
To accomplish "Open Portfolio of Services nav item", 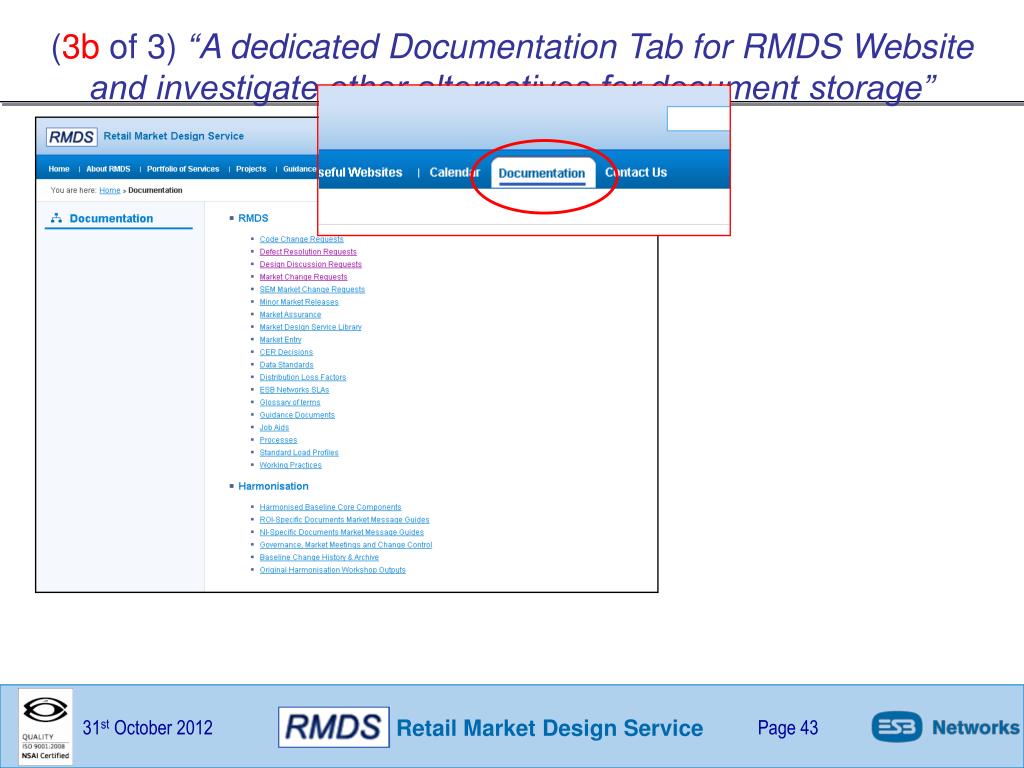I will [x=183, y=169].
